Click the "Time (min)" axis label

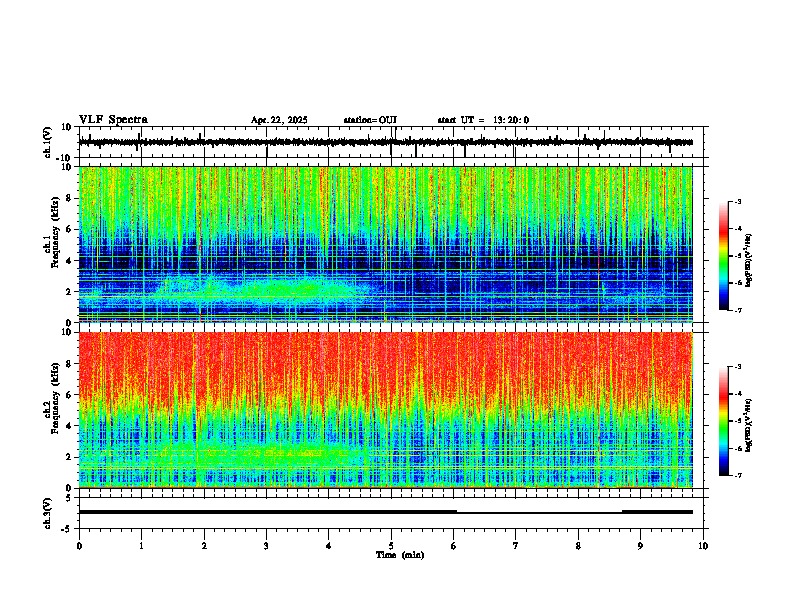point(400,555)
